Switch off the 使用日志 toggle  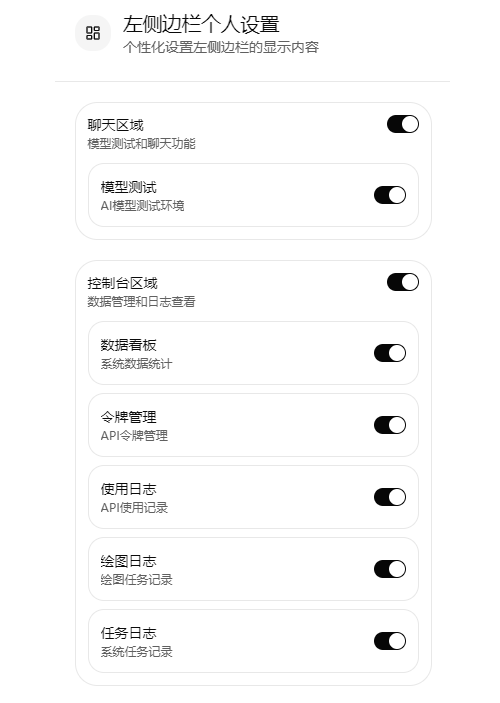tap(390, 497)
